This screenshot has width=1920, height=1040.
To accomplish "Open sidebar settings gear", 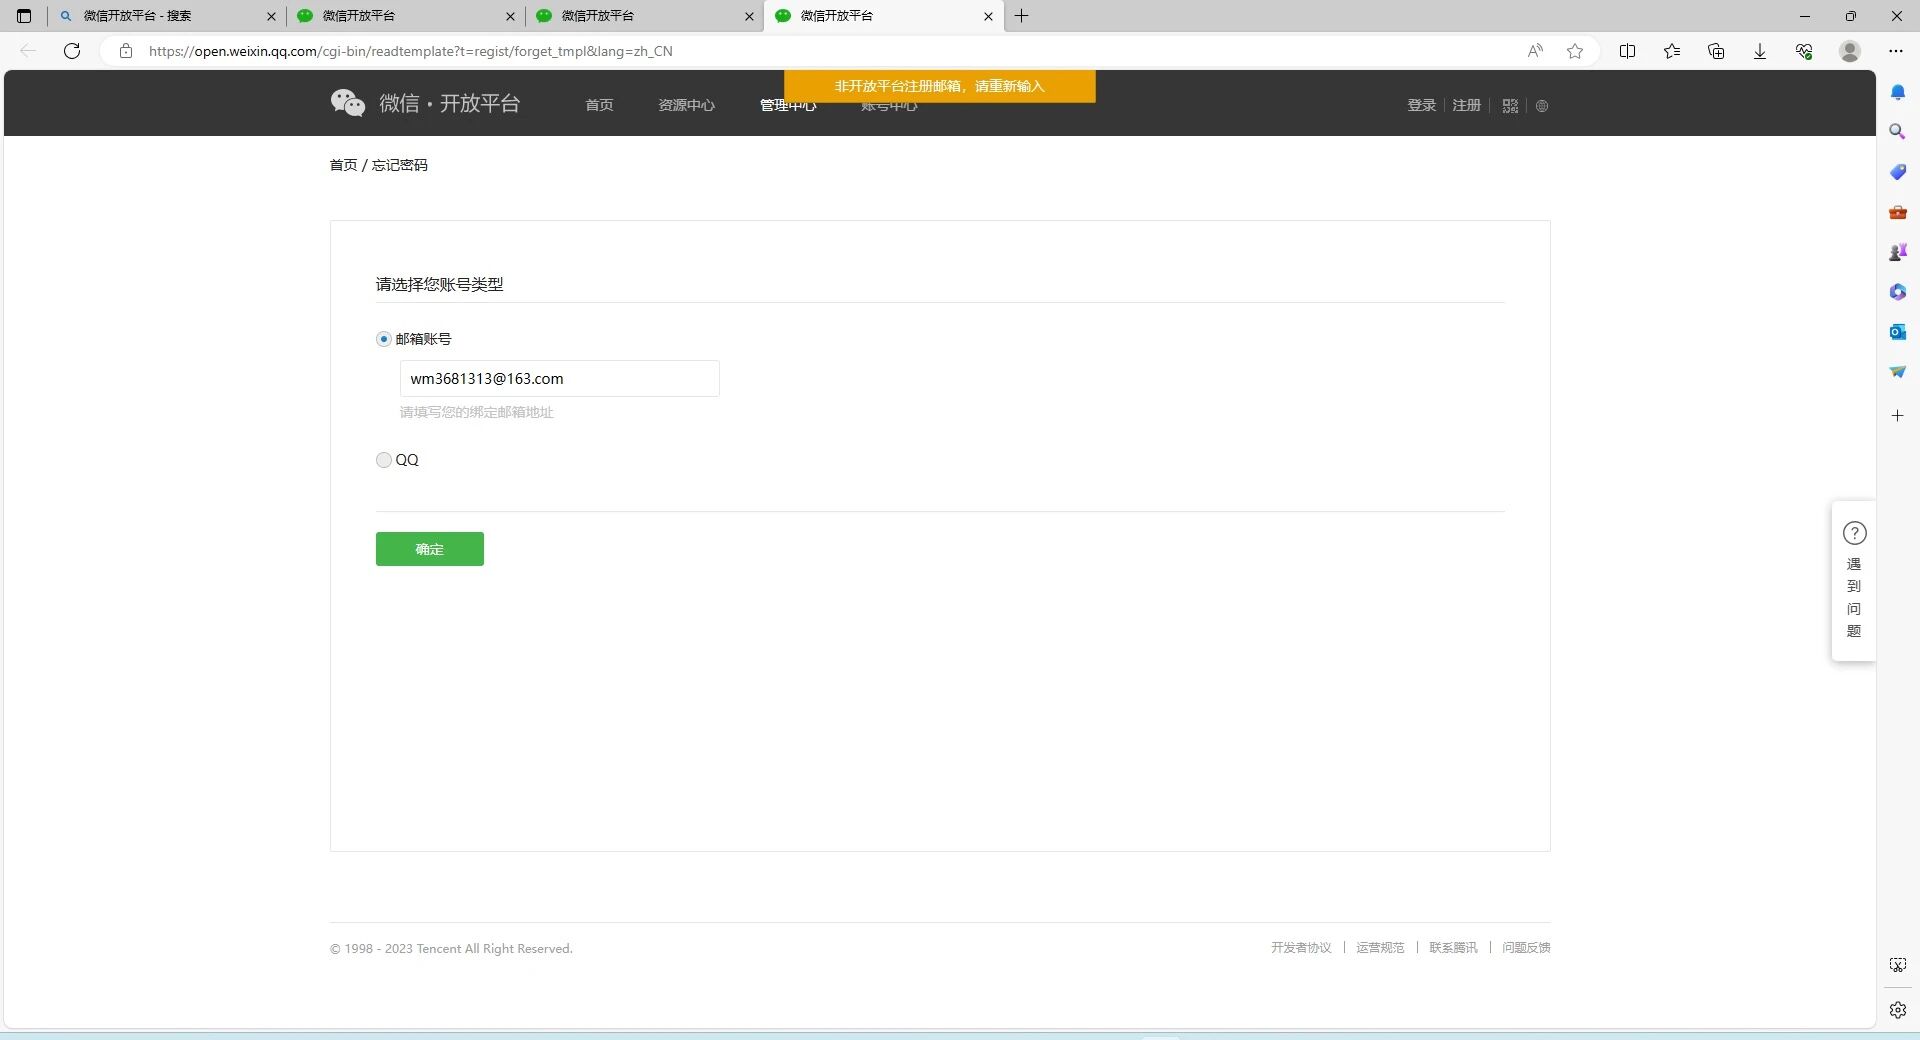I will tap(1898, 1010).
